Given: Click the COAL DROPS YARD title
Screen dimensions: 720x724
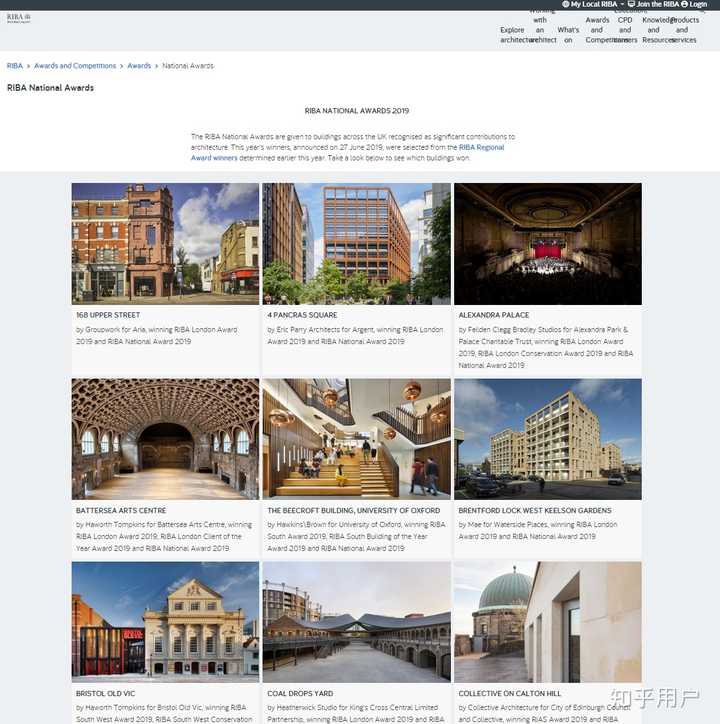Looking at the screenshot, I should [300, 693].
